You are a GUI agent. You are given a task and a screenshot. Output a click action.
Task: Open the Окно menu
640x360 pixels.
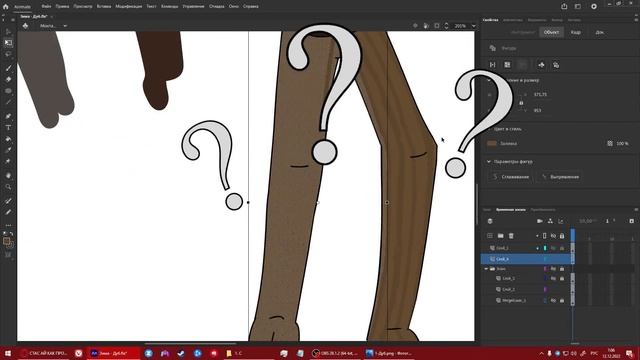coord(233,7)
